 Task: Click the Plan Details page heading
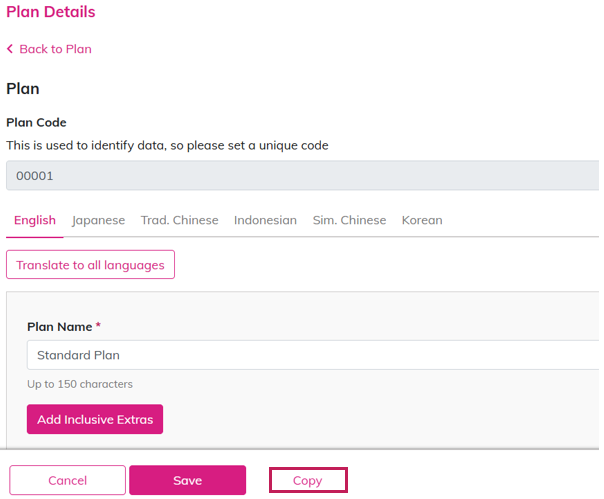click(51, 12)
